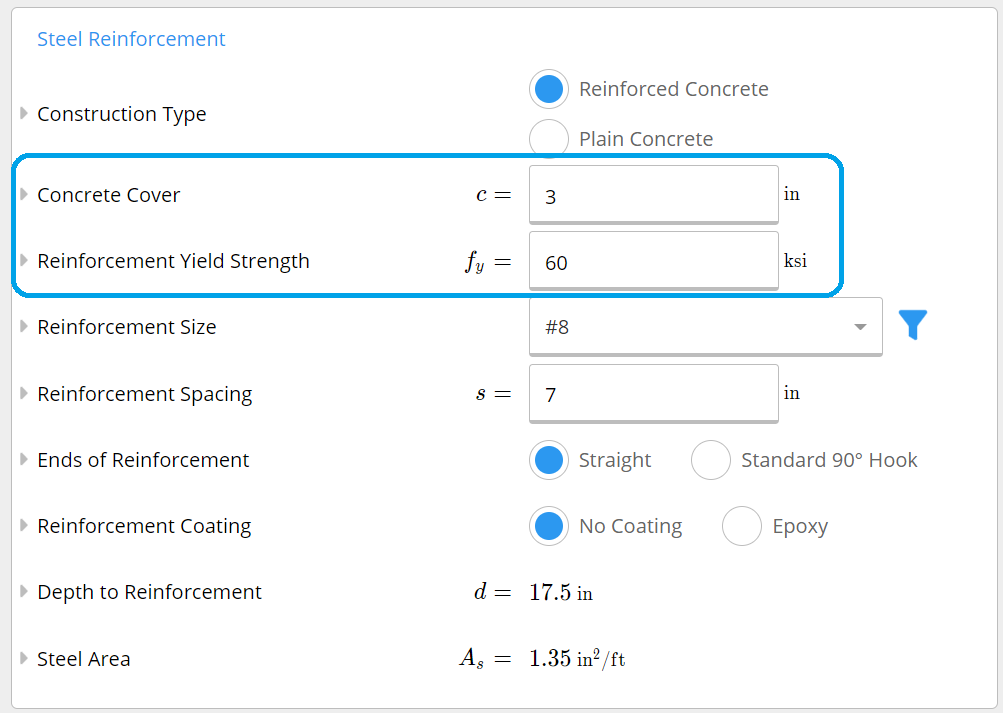
Task: Expand the Ends of Reinforcement row
Action: pyautogui.click(x=22, y=460)
